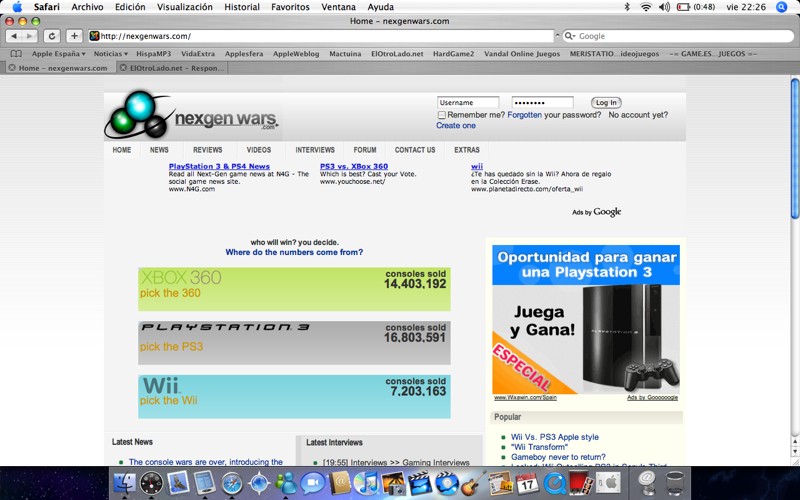
Task: Open the HispaMP3 bookmark
Action: tap(154, 54)
